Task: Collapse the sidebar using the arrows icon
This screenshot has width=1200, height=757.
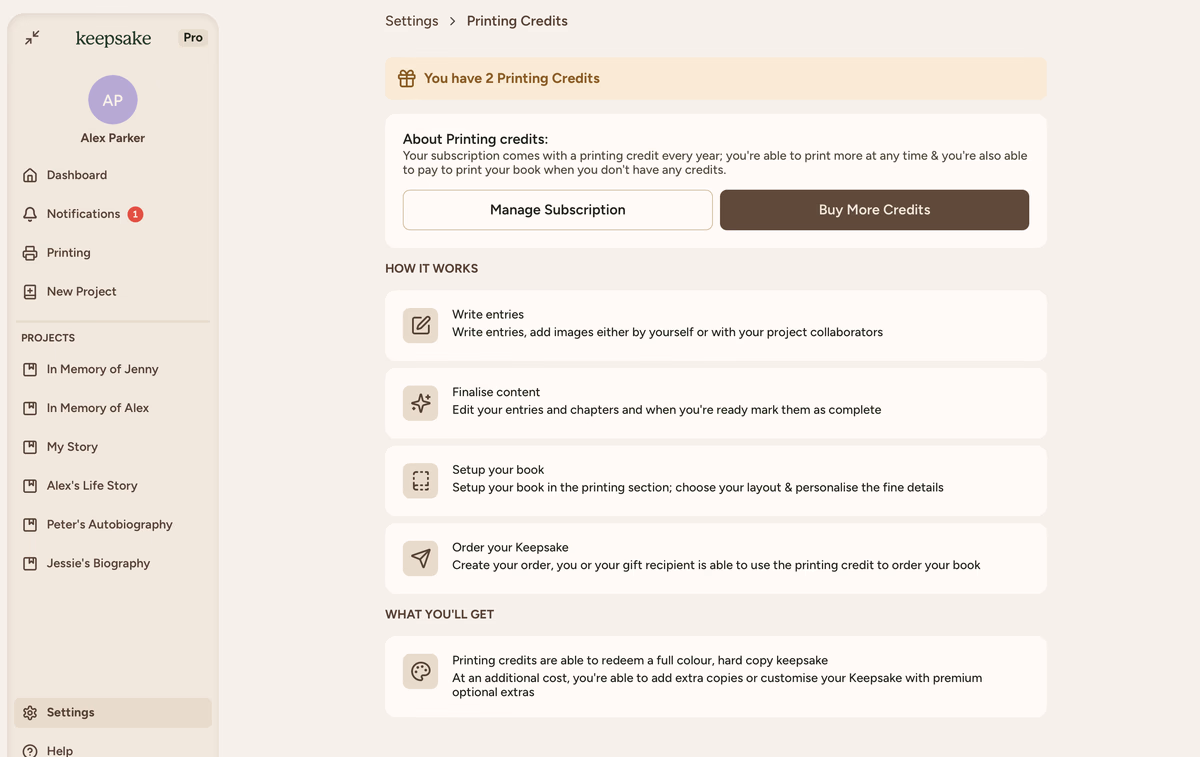Action: coord(32,37)
